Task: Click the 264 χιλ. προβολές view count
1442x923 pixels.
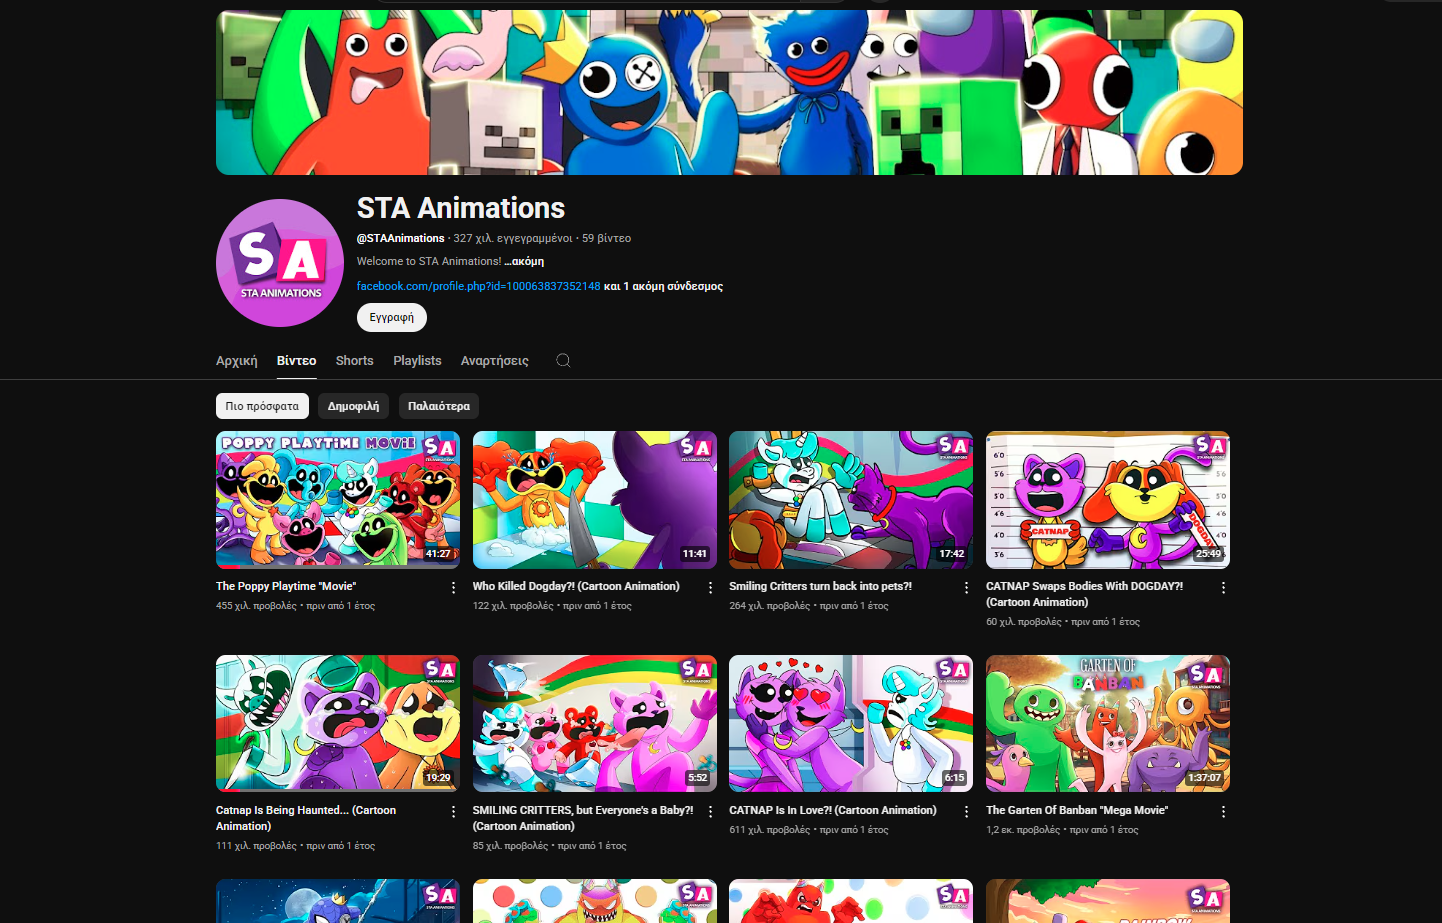Action: click(770, 606)
